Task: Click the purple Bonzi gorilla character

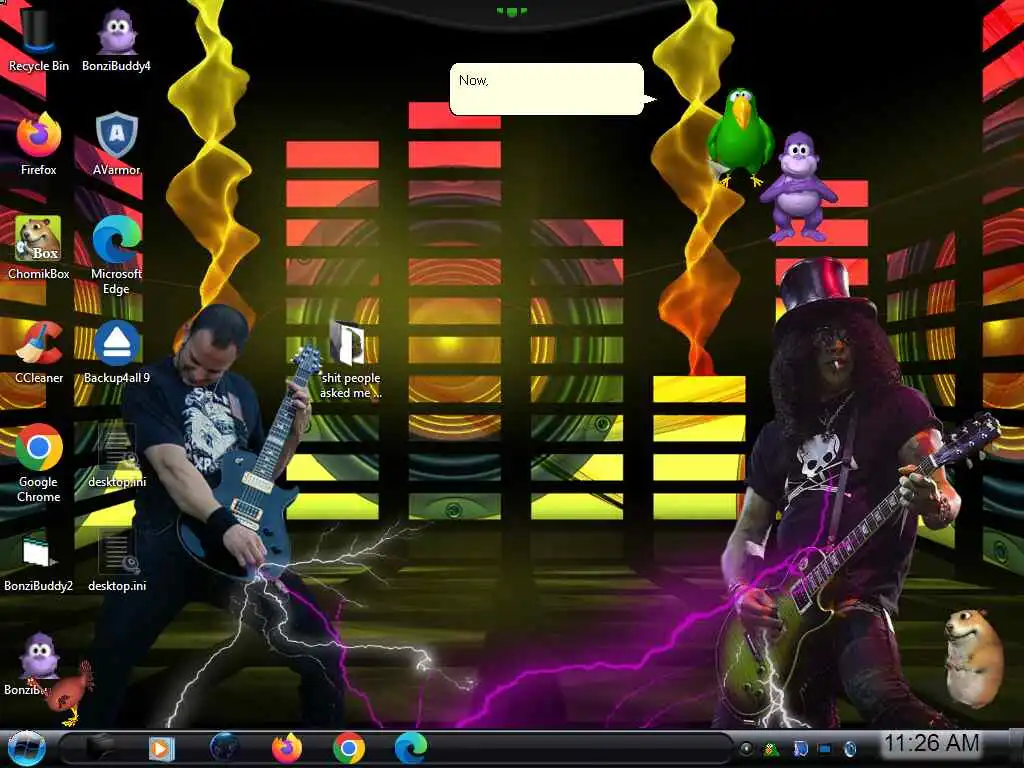Action: 799,187
